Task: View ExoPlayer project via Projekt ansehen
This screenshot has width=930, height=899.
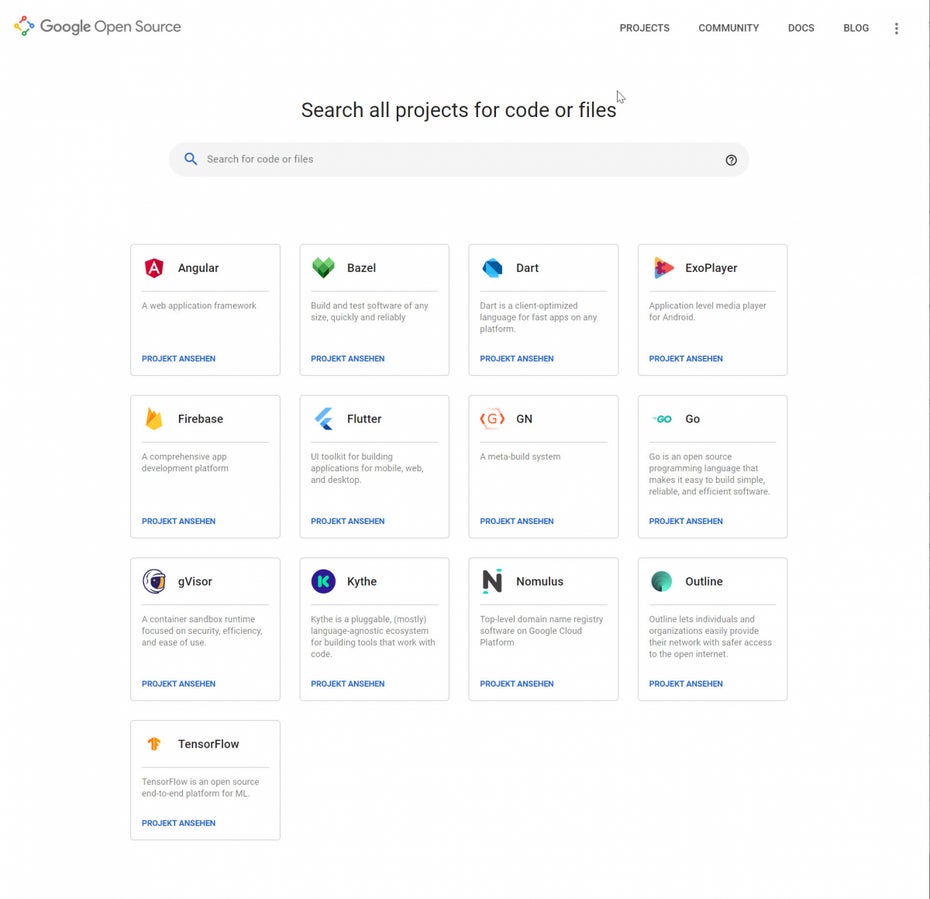Action: click(686, 359)
